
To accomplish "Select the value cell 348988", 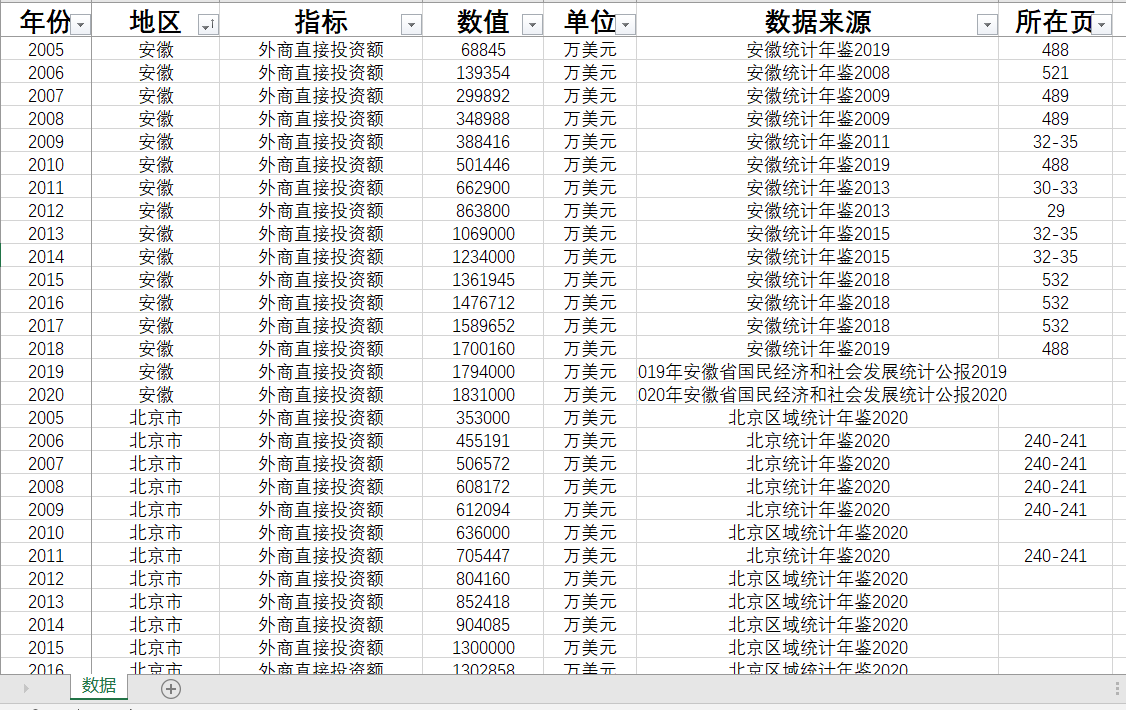I will point(483,118).
